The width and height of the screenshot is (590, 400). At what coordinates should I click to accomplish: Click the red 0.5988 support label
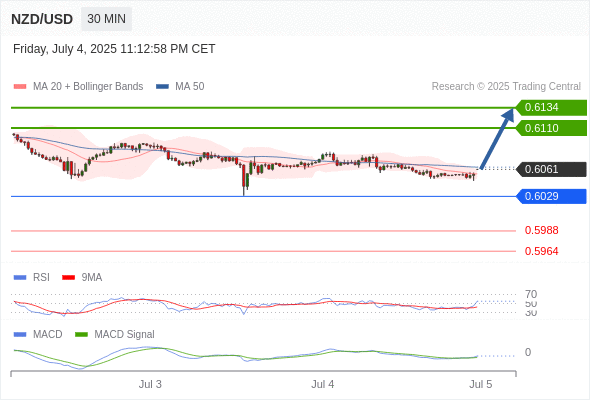coord(541,230)
